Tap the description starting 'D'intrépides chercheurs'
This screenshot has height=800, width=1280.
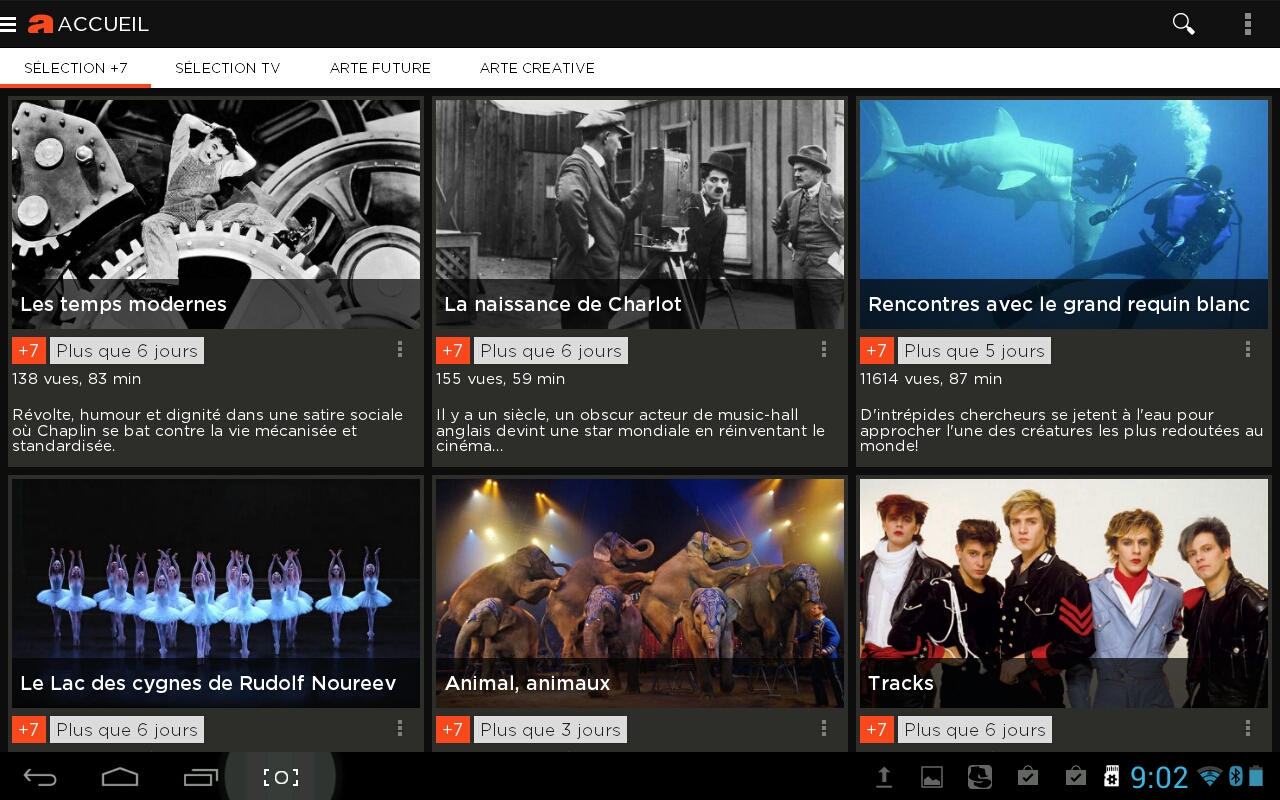tap(1062, 430)
